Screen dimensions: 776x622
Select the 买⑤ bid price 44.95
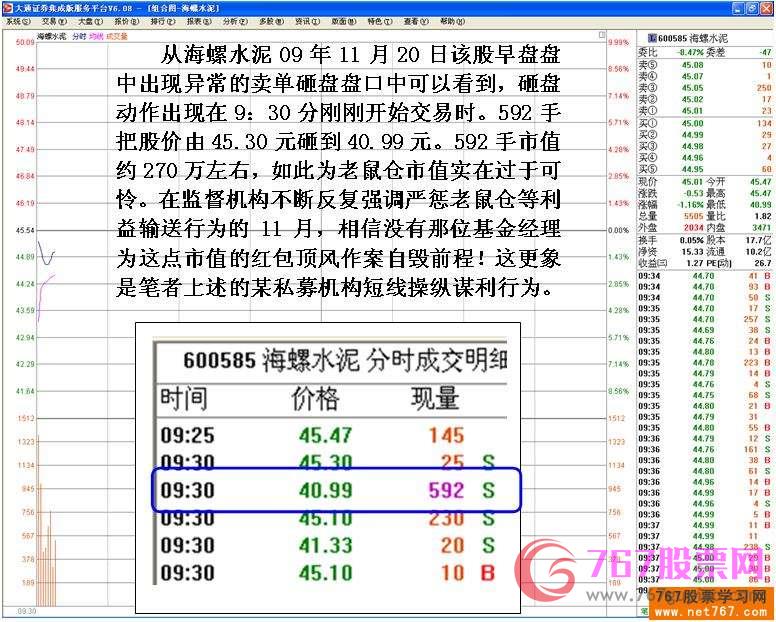coord(692,169)
